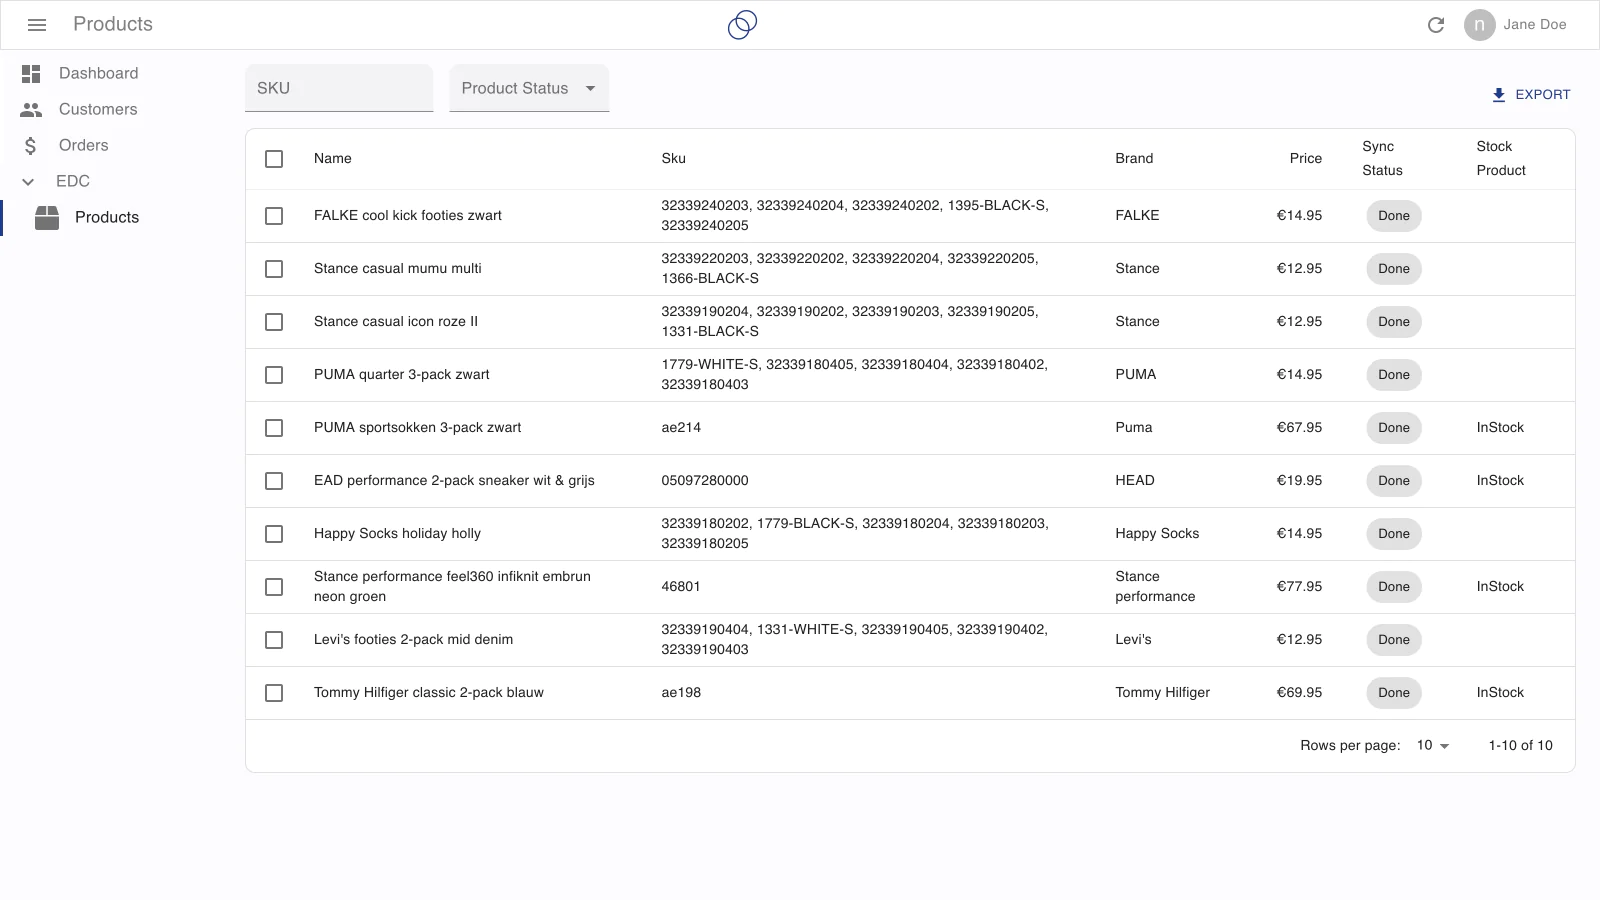
Task: Go to Customers in the sidebar
Action: point(98,110)
